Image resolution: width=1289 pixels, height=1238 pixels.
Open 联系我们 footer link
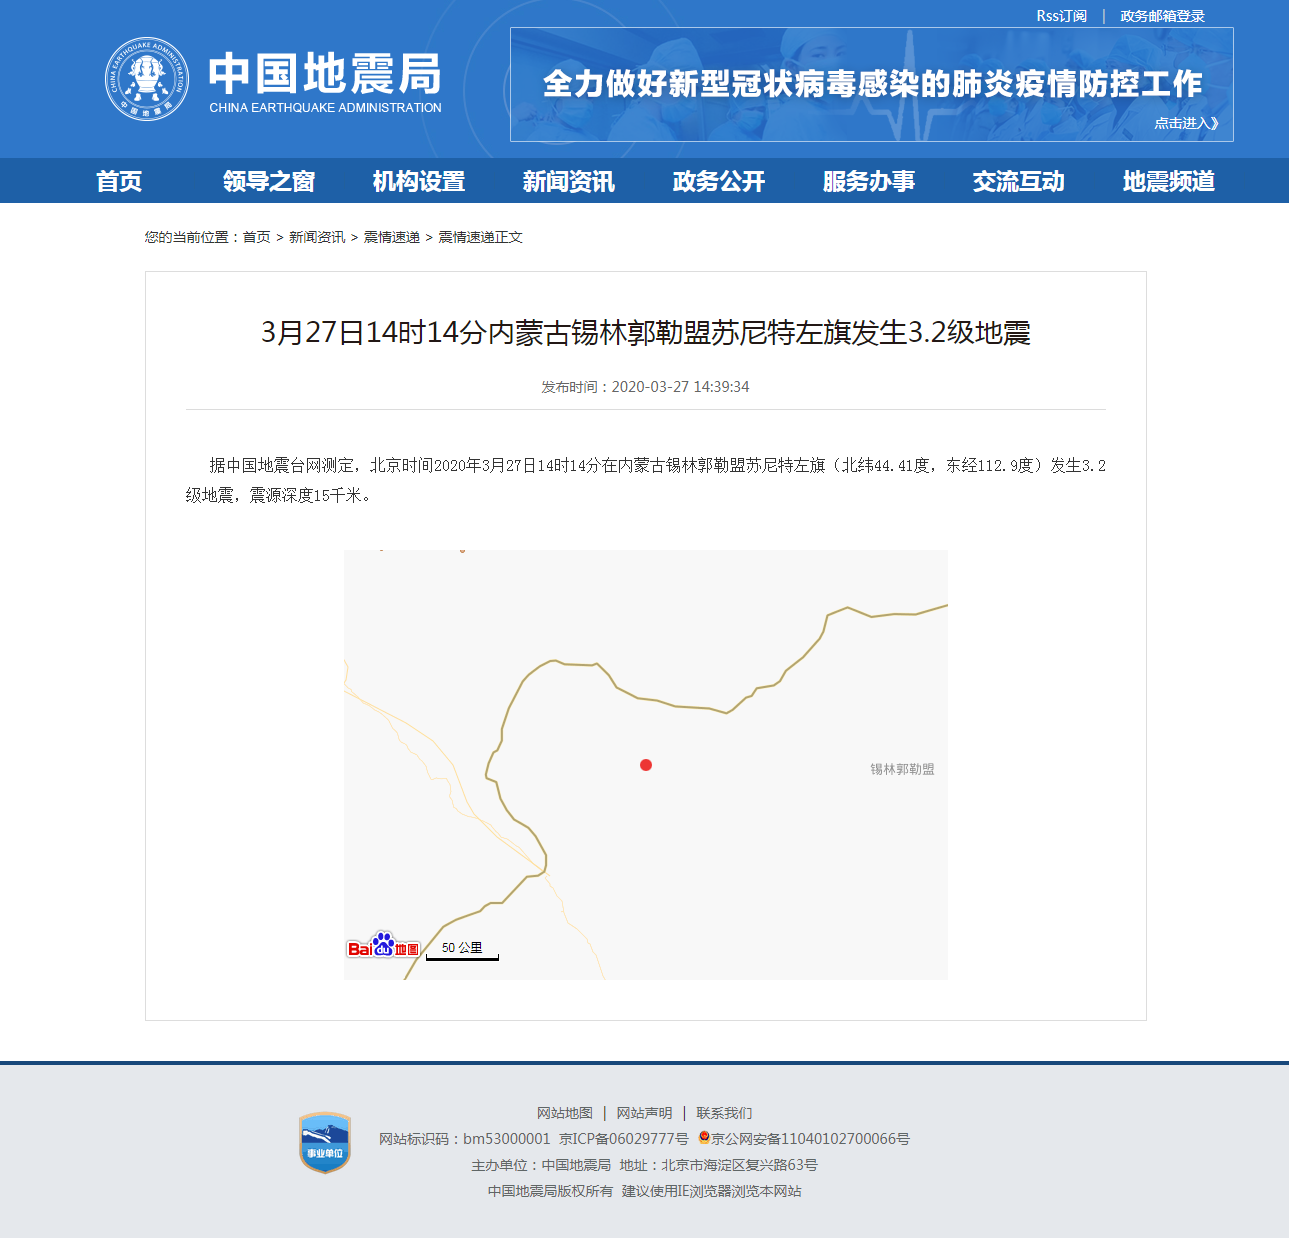coord(724,1113)
